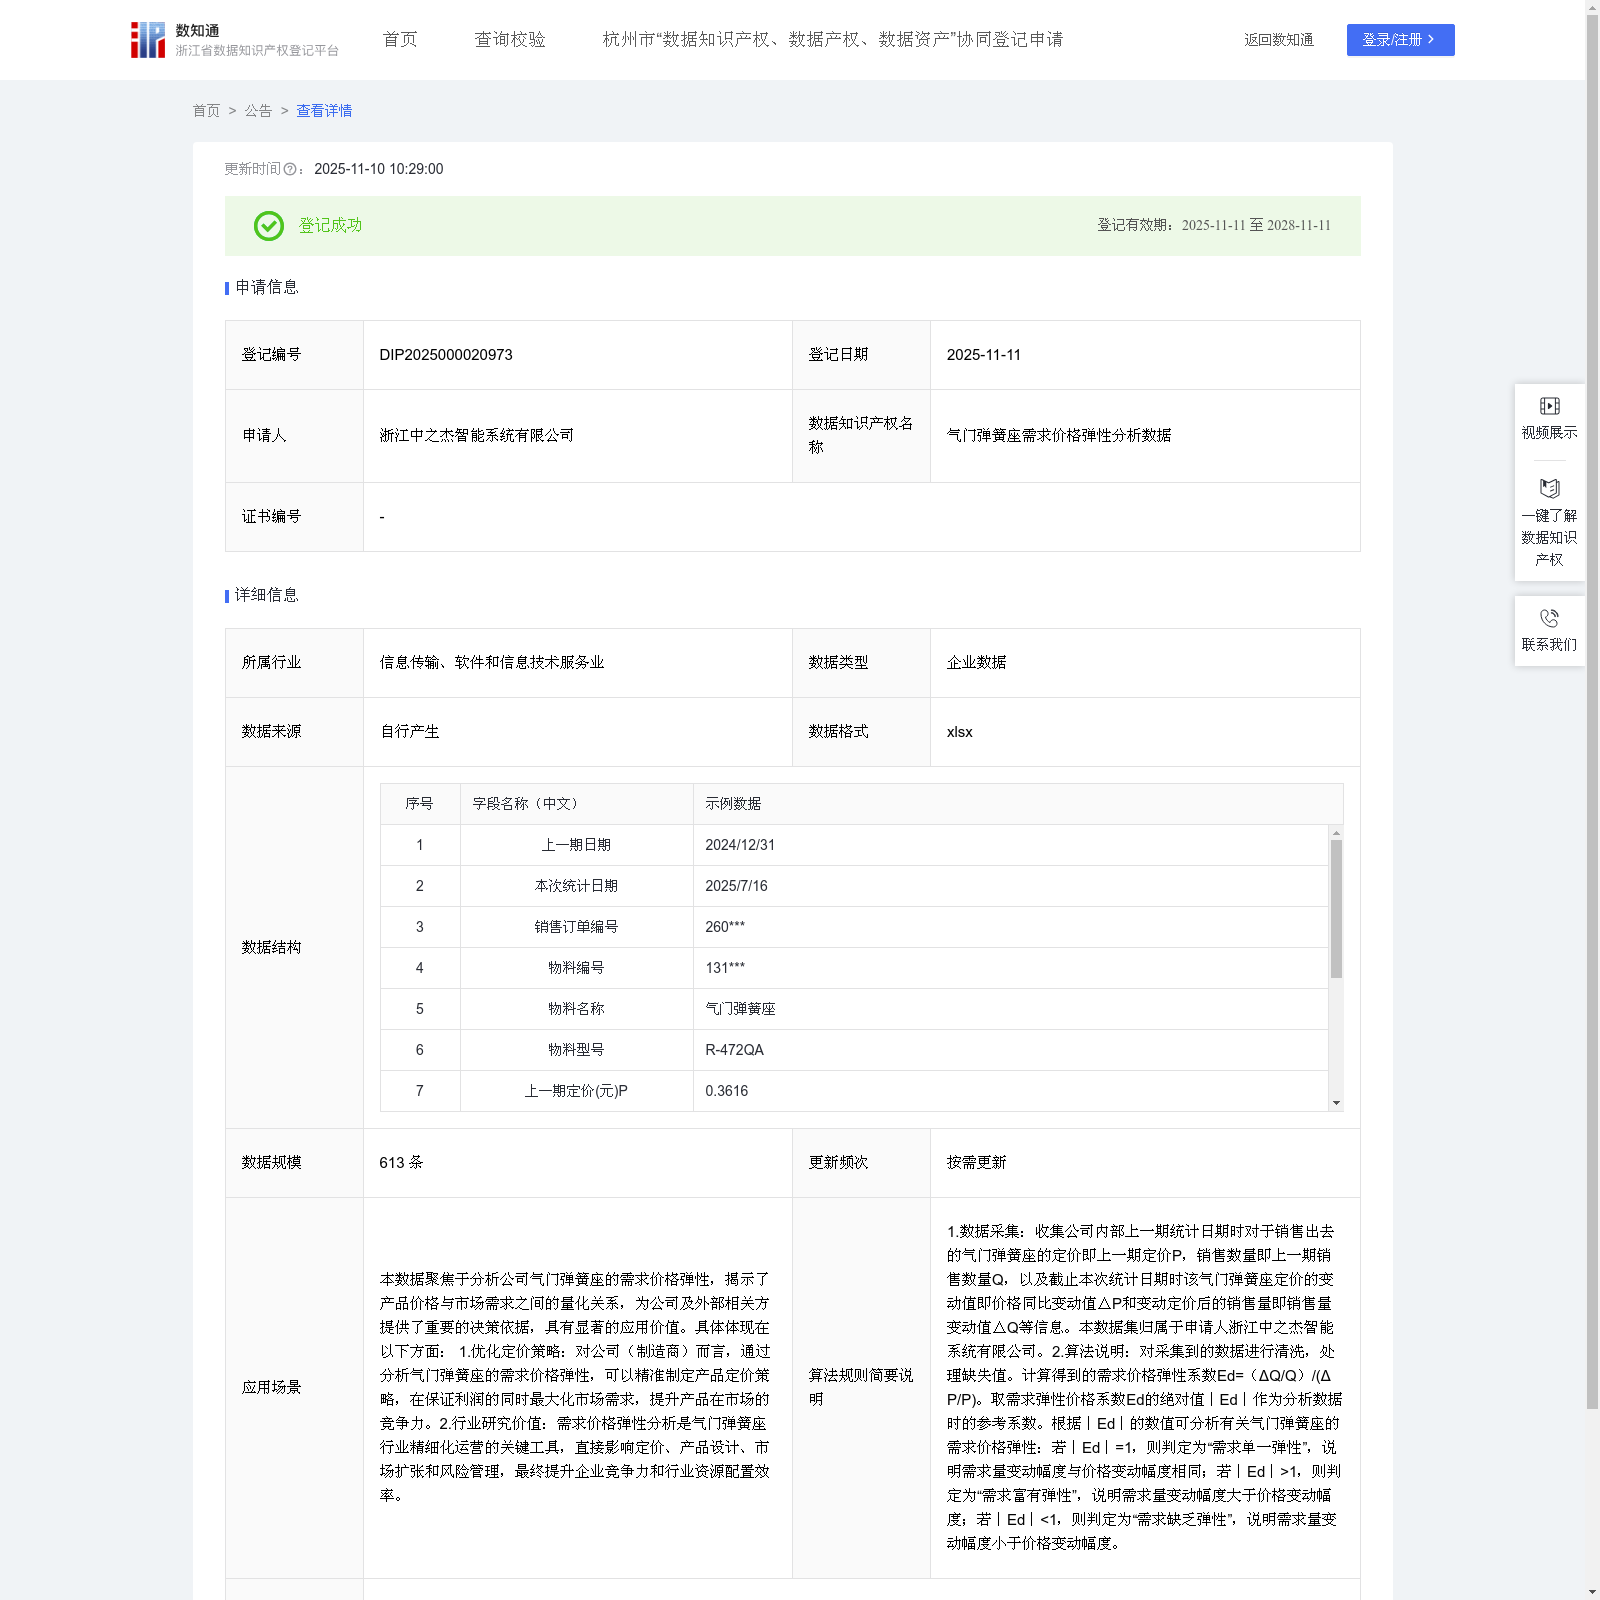Click the help icon beside 更新时间

click(290, 170)
